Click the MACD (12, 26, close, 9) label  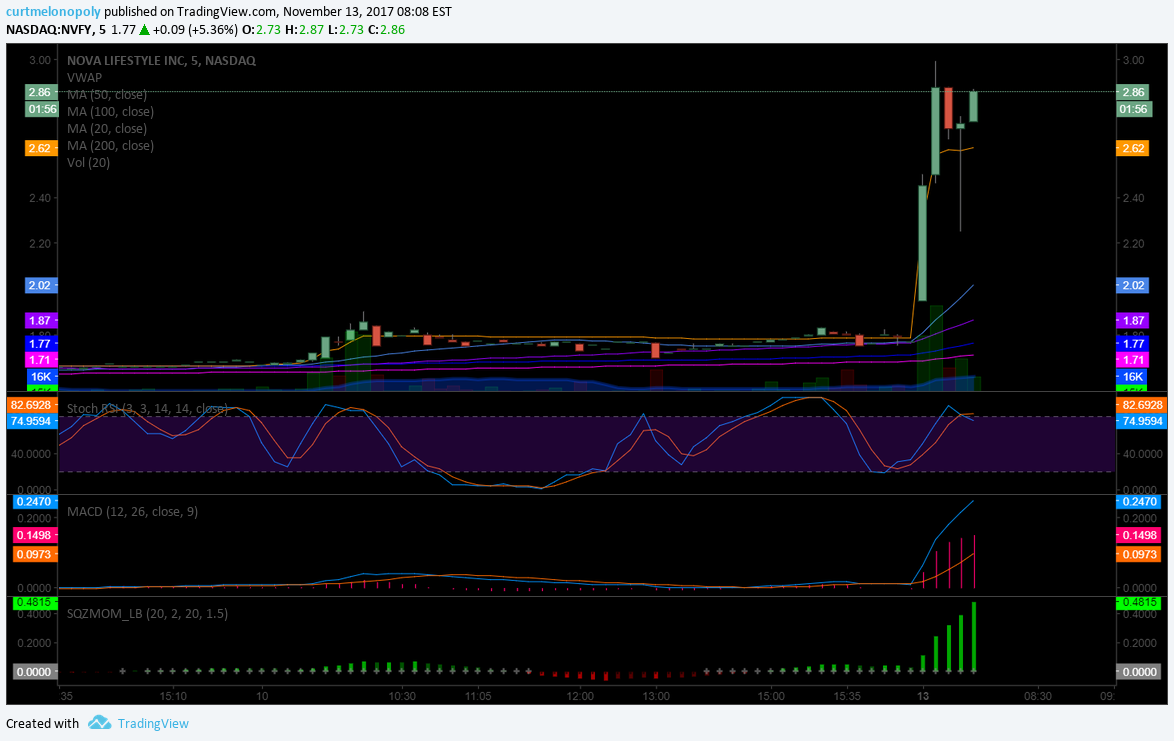tap(133, 512)
